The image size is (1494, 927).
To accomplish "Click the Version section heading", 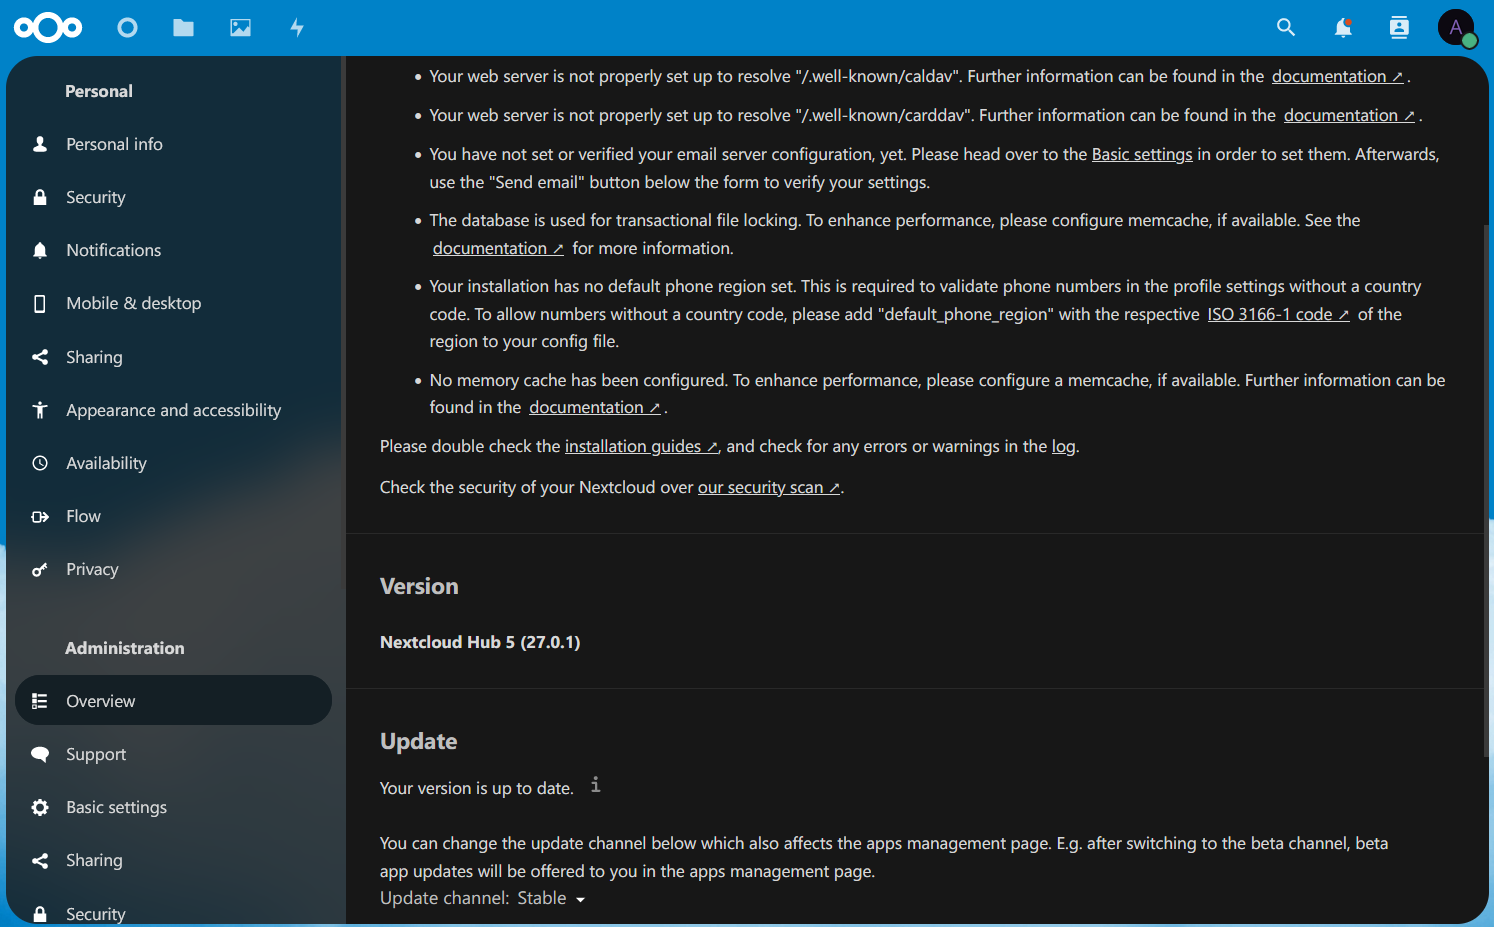I will [x=419, y=586].
